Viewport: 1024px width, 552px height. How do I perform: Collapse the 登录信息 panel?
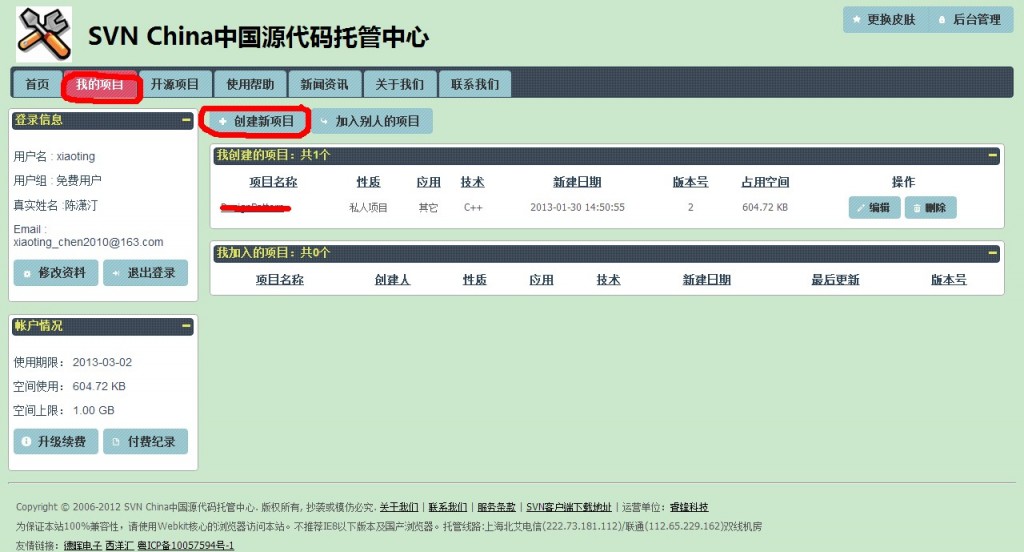coord(186,120)
